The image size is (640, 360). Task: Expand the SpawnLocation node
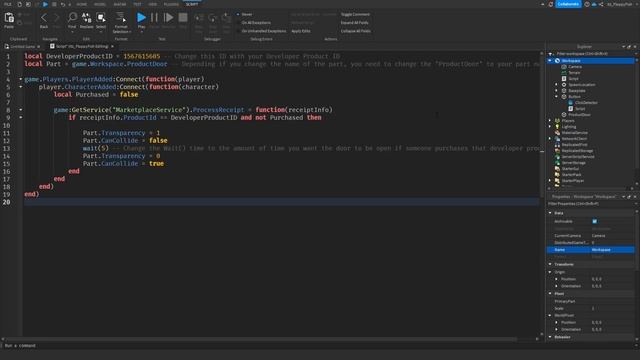tap(557, 84)
